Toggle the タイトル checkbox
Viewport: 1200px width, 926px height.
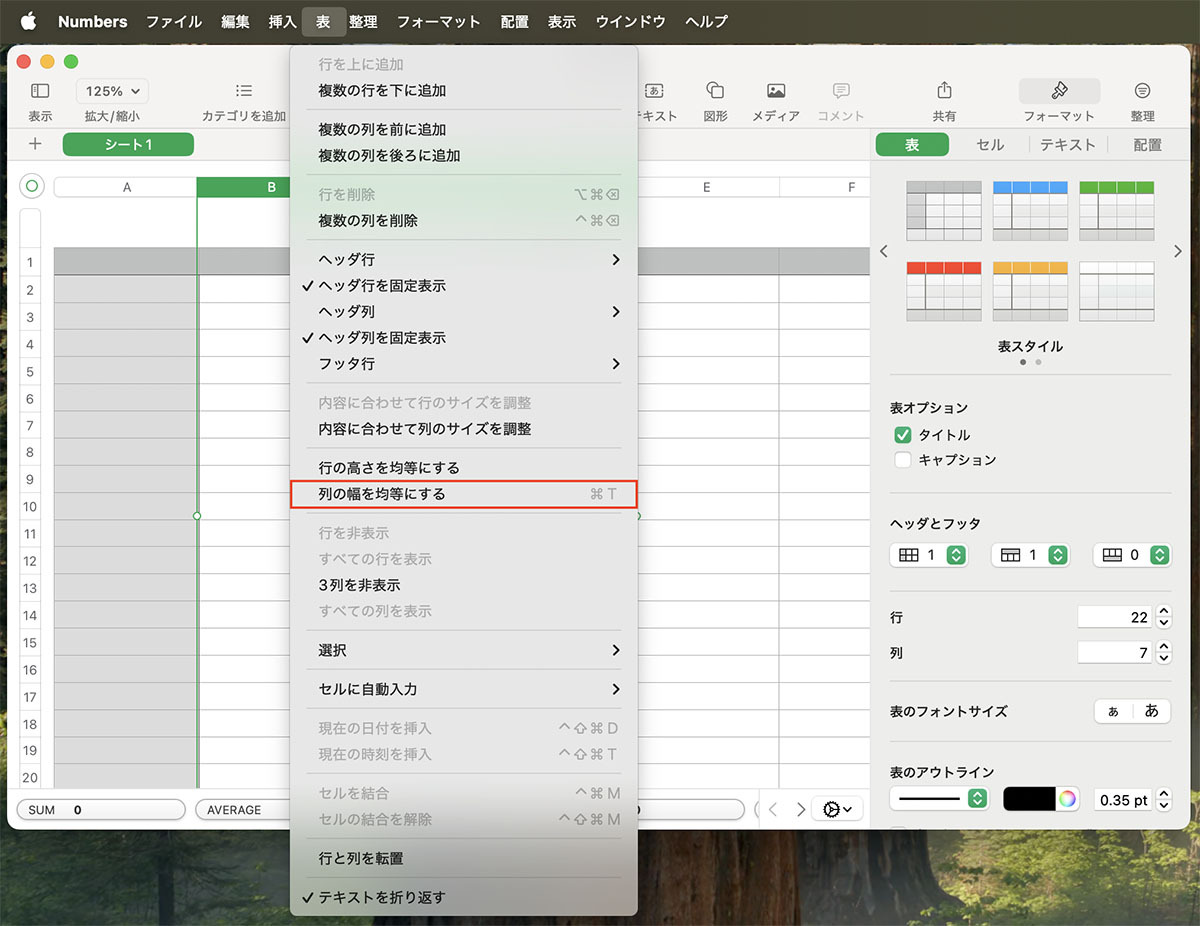[x=903, y=435]
